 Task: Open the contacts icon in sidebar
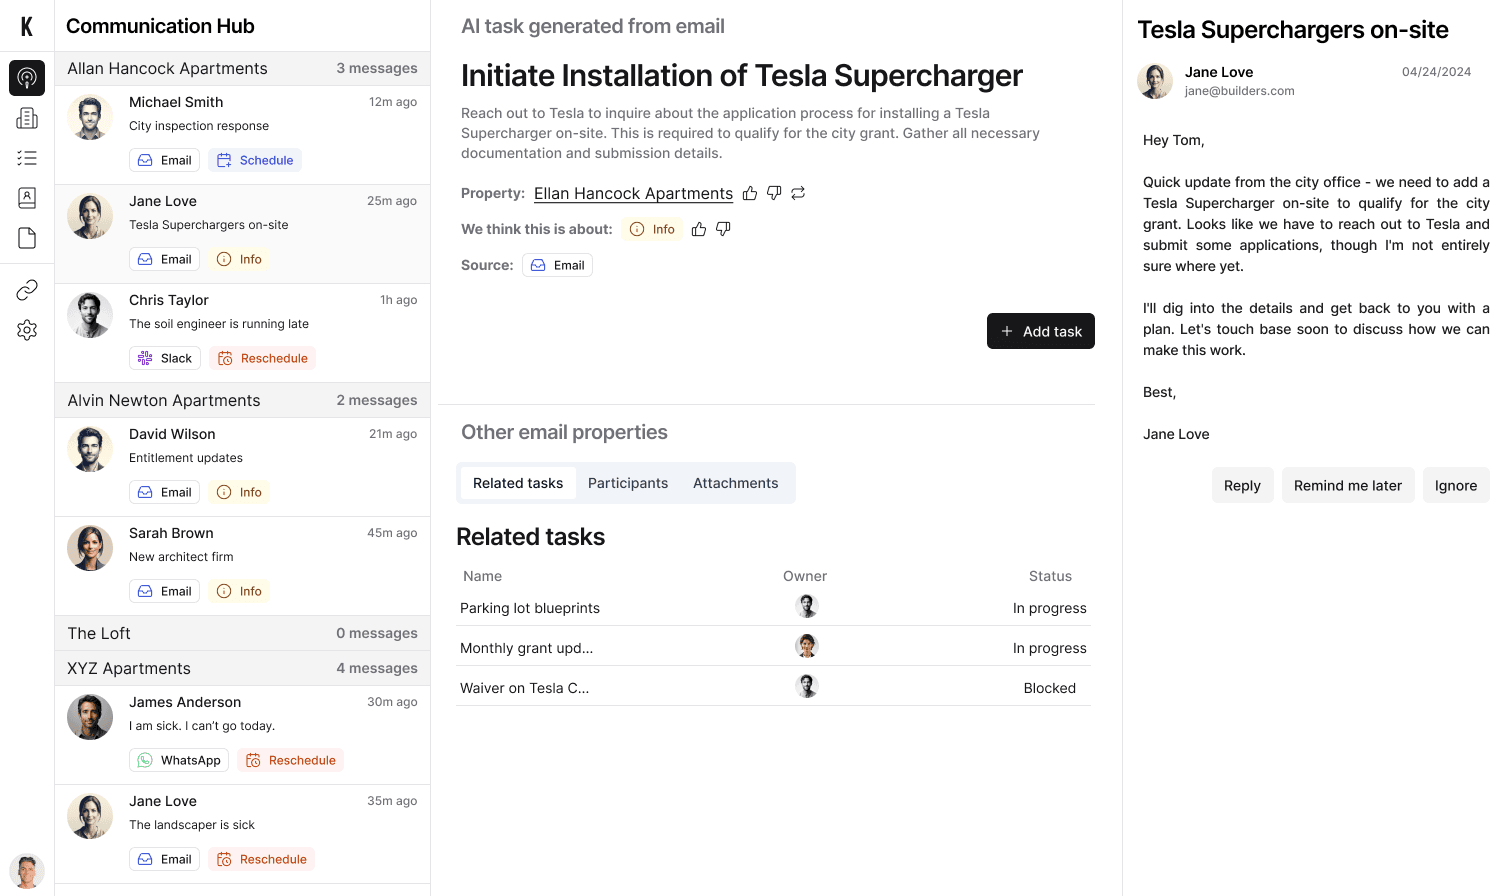27,198
